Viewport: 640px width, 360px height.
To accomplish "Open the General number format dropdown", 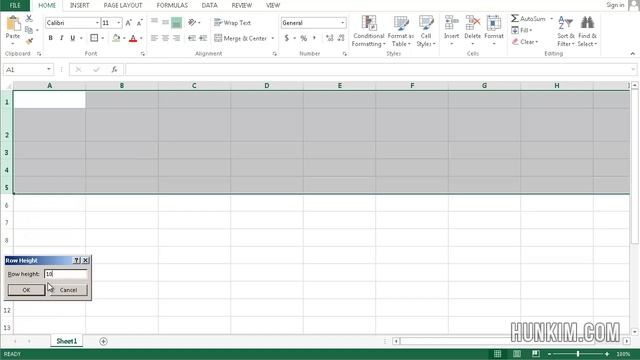I will click(x=342, y=23).
